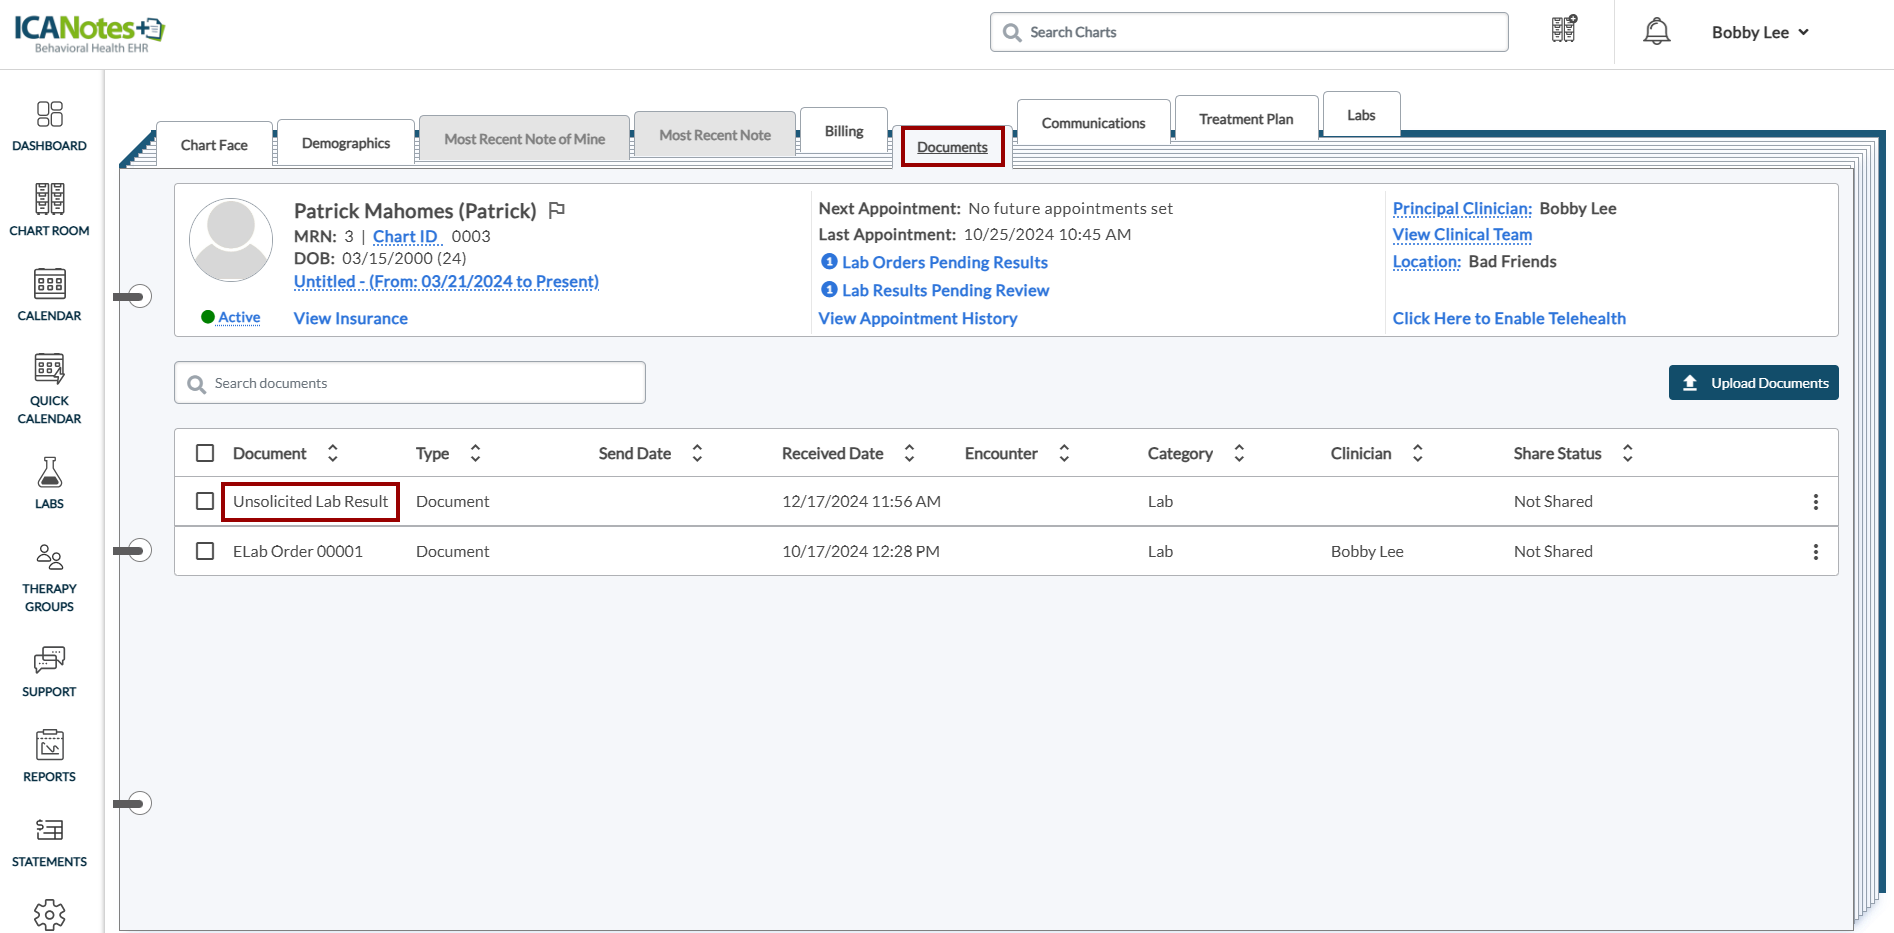1894x933 pixels.
Task: Check the Unsolicited Lab Result row checkbox
Action: click(205, 501)
